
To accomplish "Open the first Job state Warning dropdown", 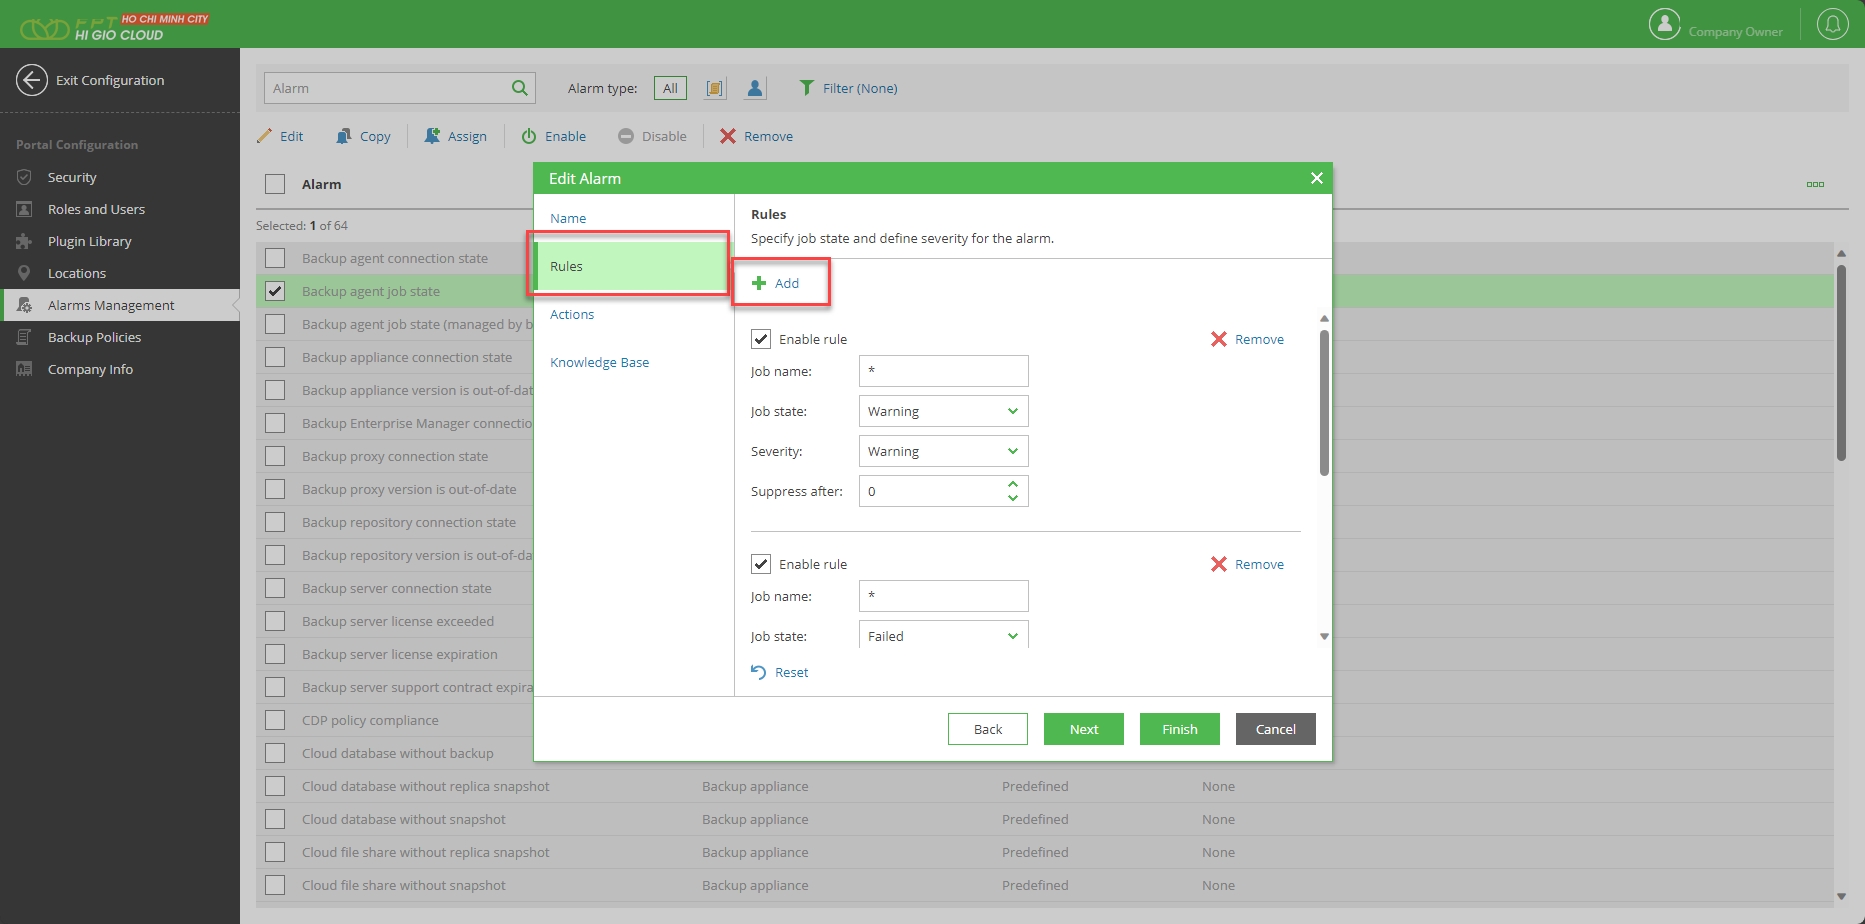I will [943, 411].
